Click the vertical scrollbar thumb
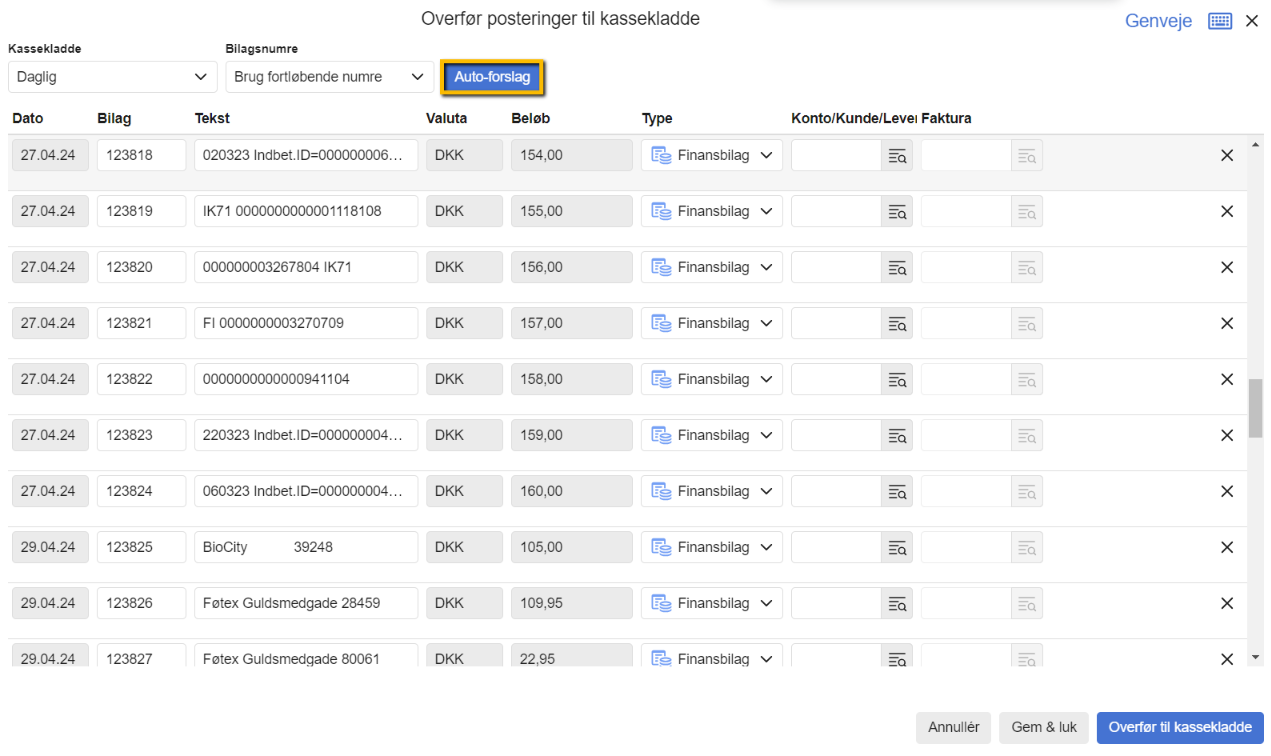Viewport: 1271px width, 756px height. pos(1256,407)
